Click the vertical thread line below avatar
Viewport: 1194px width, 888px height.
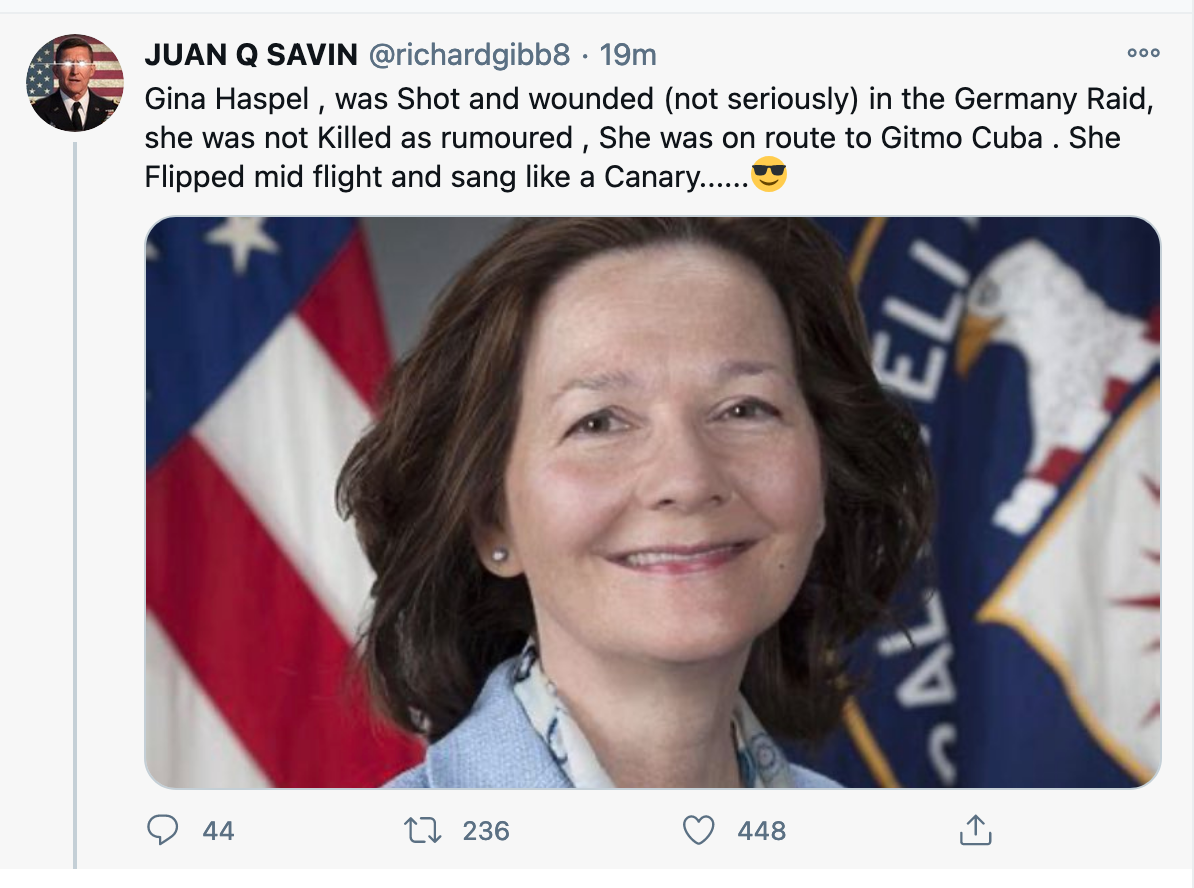point(75,500)
